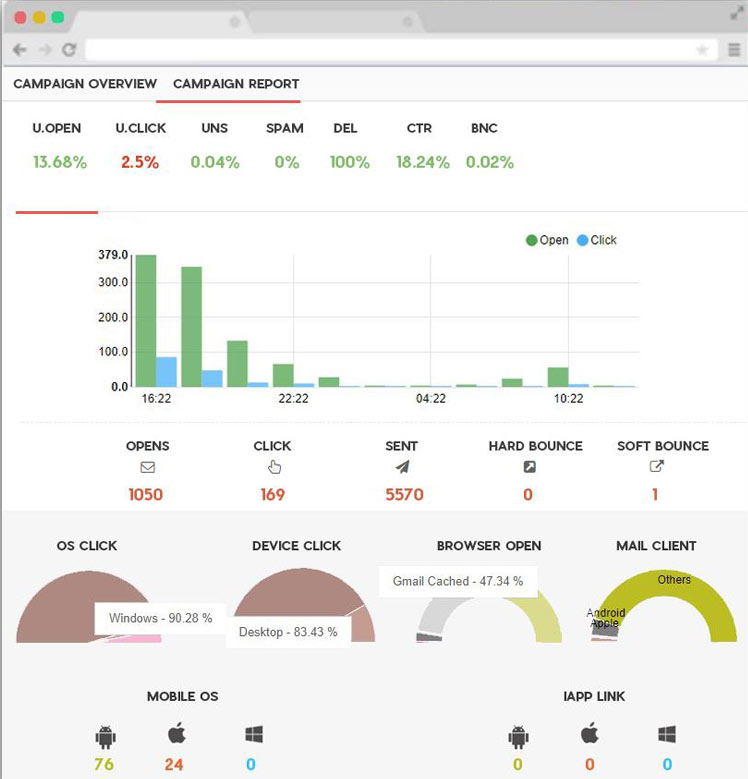Click the hand pointer icon under Click
Image resolution: width=748 pixels, height=779 pixels.
274,467
